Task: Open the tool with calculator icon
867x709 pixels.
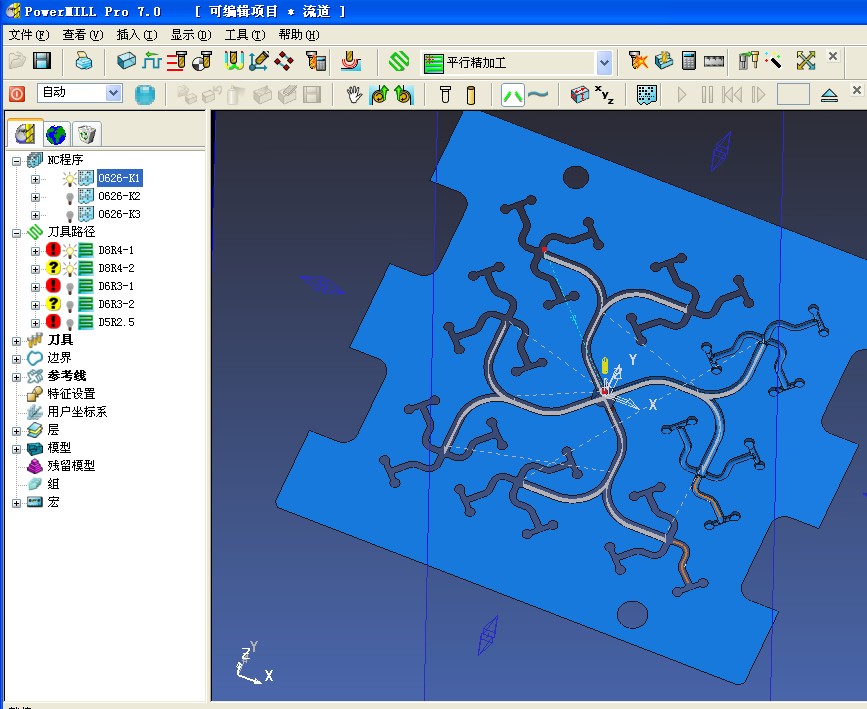Action: [316, 61]
